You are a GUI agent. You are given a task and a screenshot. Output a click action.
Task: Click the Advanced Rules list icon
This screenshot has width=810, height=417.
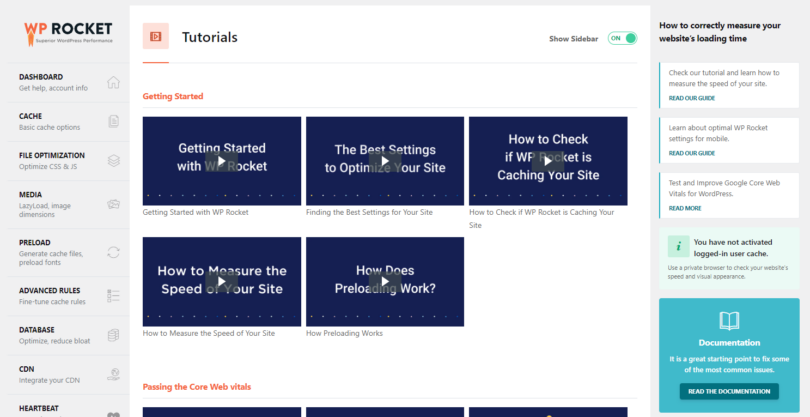click(x=113, y=296)
